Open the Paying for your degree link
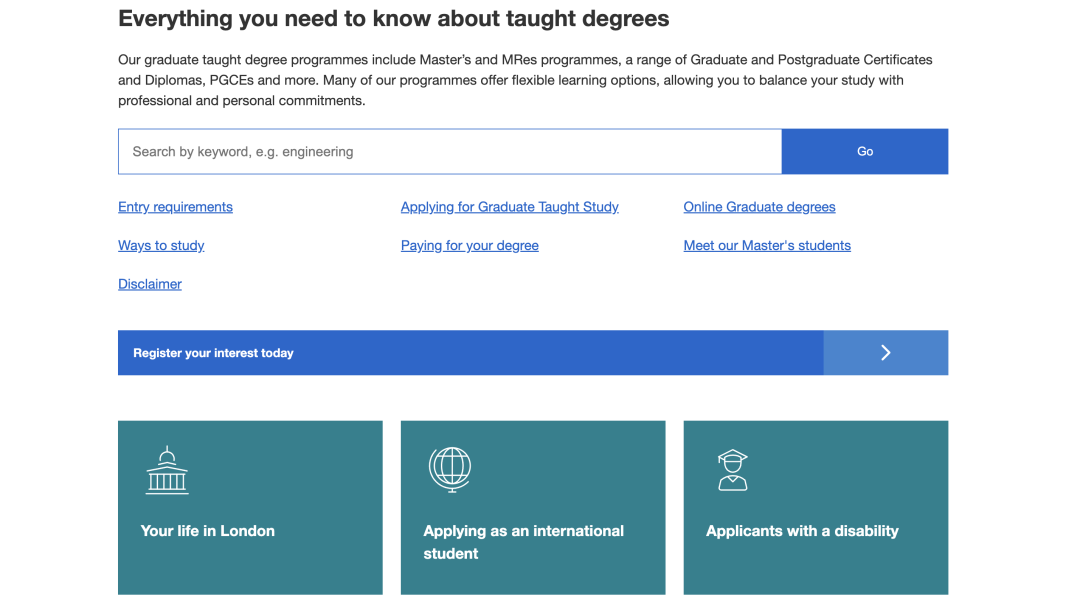 470,245
